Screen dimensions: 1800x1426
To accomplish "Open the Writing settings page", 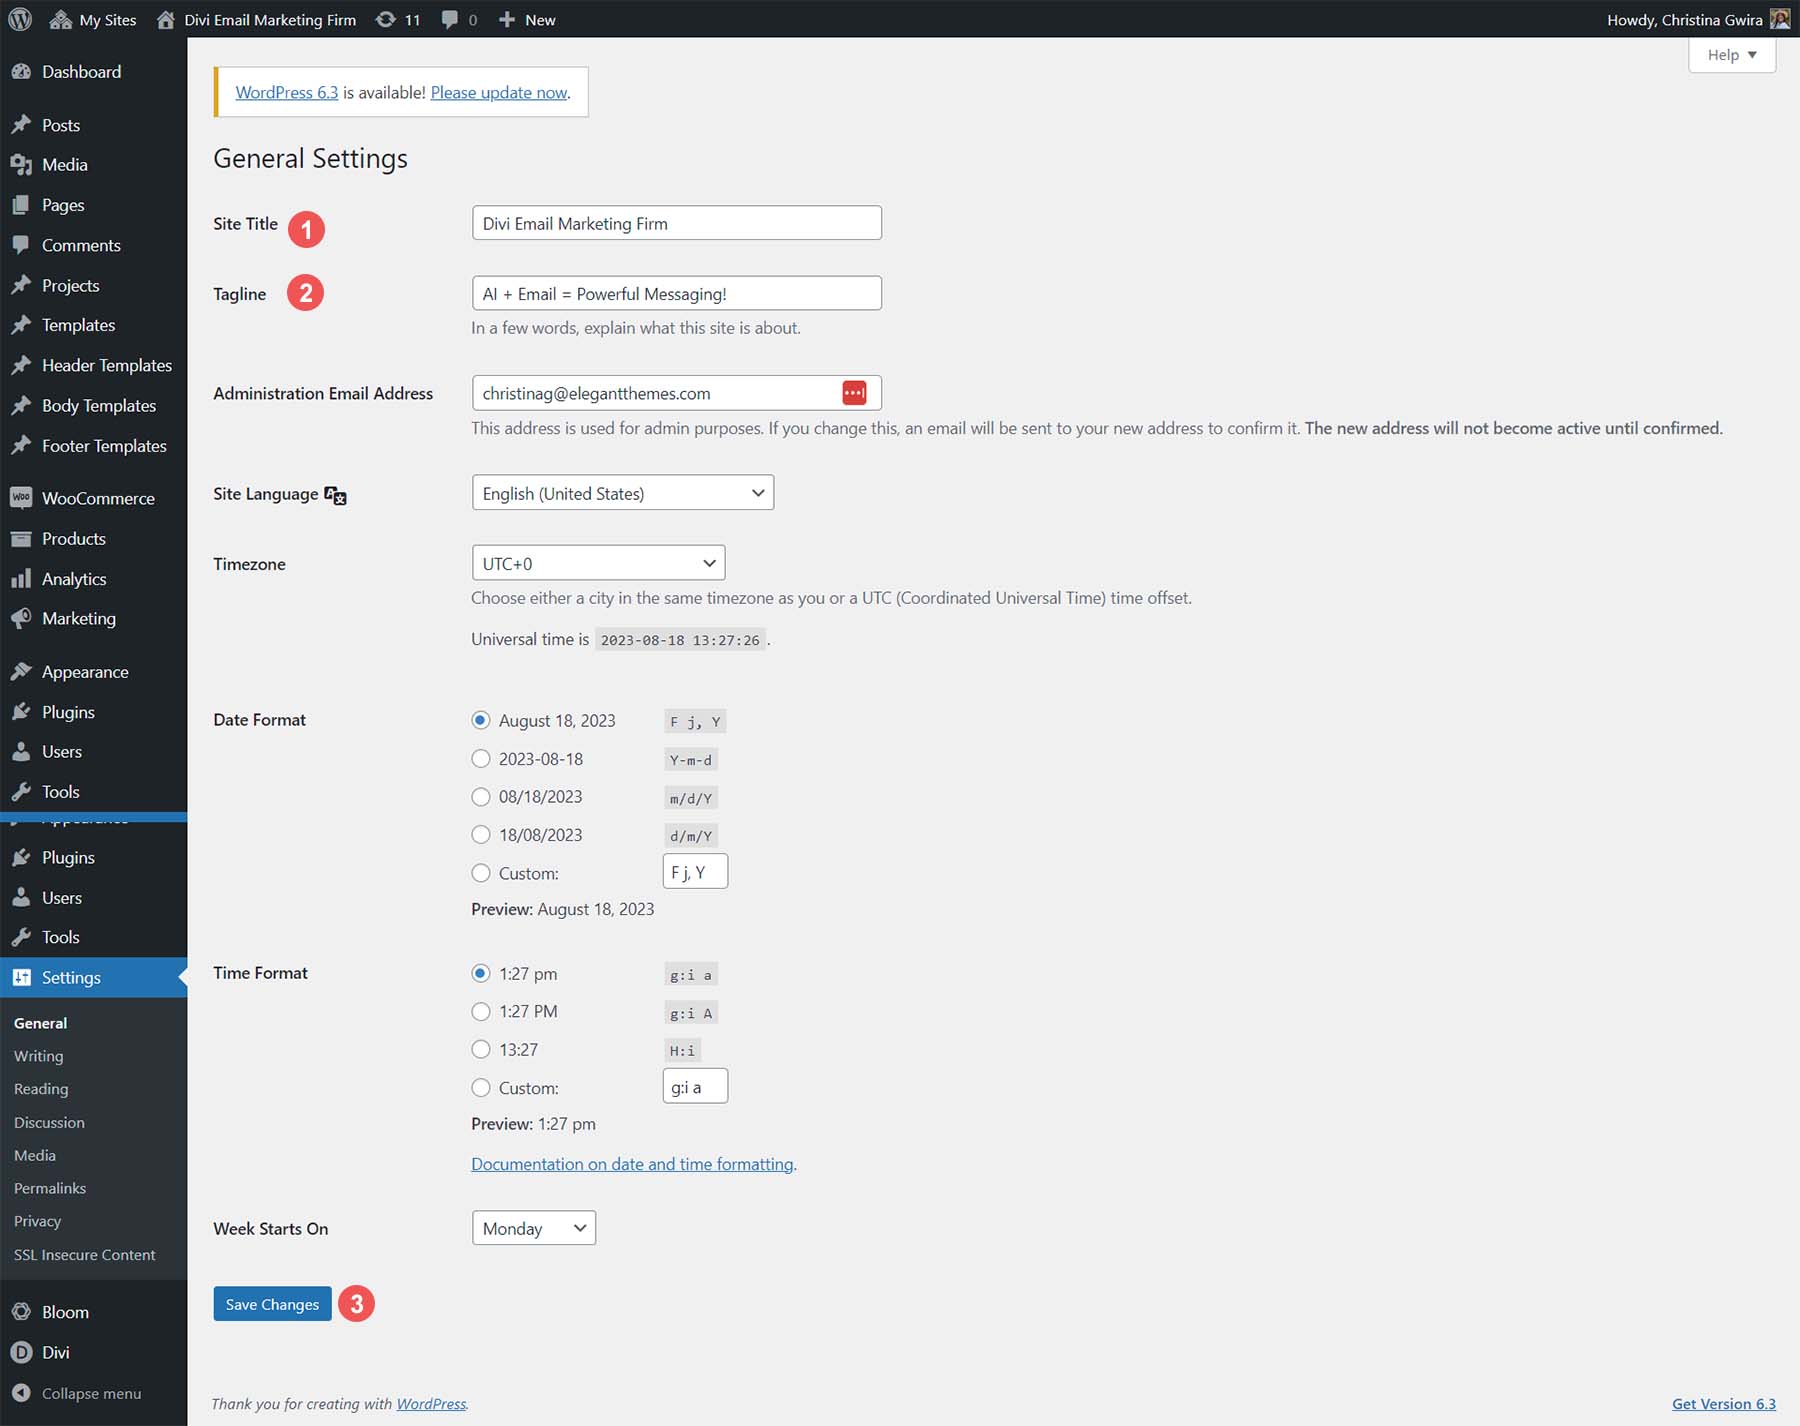I will [x=38, y=1055].
